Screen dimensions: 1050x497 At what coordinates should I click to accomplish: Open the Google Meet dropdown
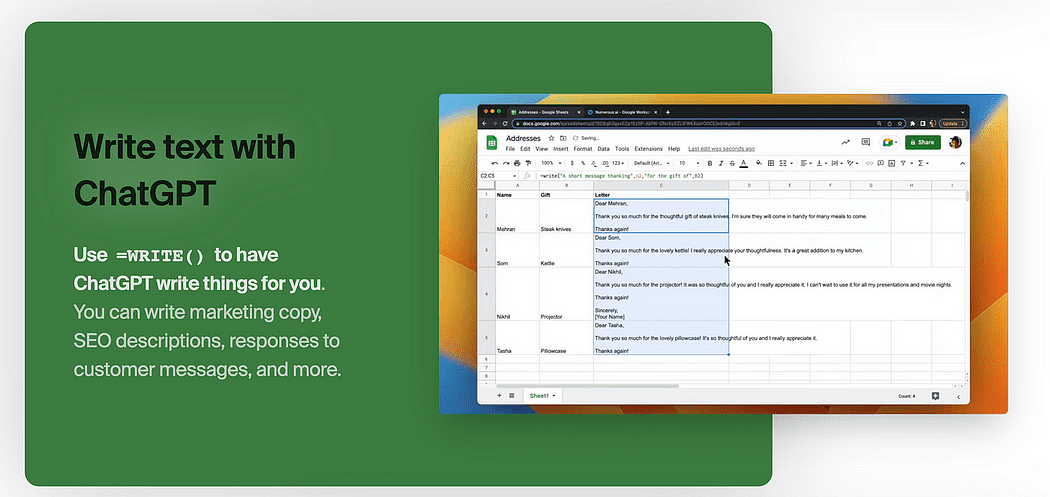(x=896, y=142)
